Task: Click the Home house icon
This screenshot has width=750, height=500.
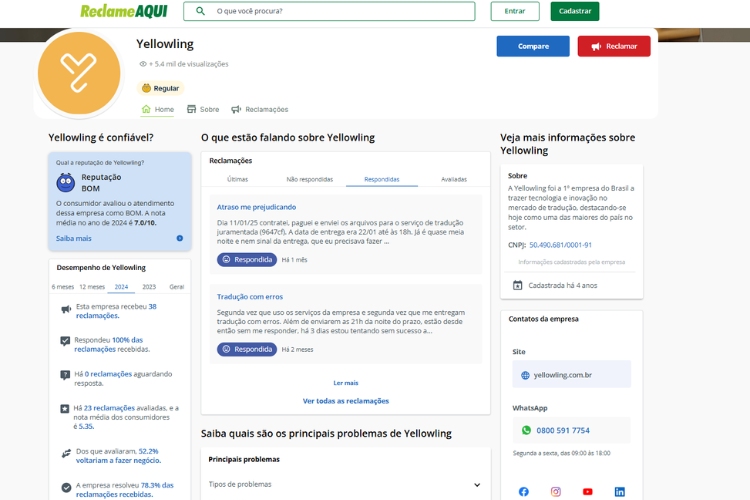Action: tap(146, 109)
